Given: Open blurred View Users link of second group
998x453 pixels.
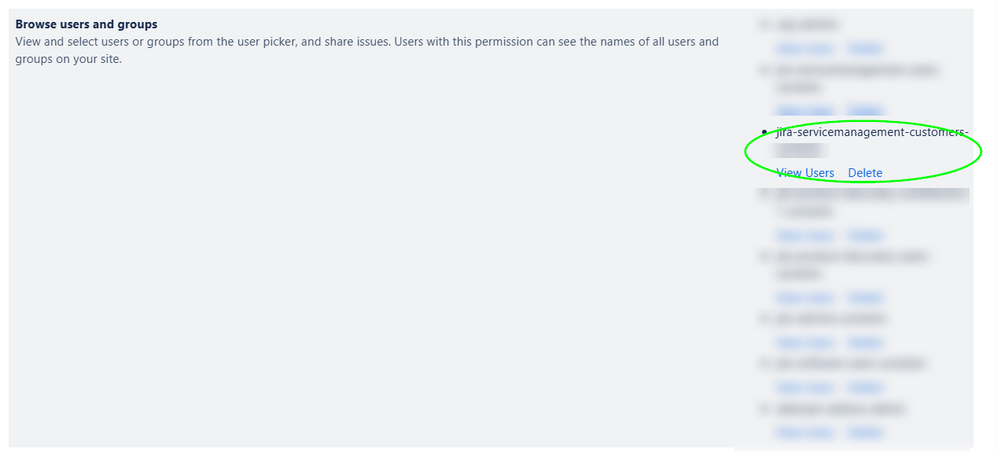Looking at the screenshot, I should pos(805,111).
